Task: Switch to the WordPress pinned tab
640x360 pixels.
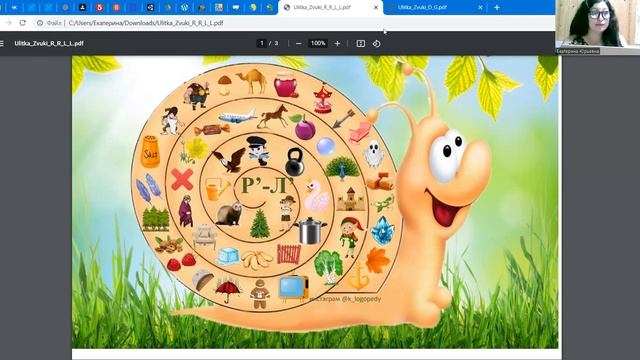Action: 184,7
